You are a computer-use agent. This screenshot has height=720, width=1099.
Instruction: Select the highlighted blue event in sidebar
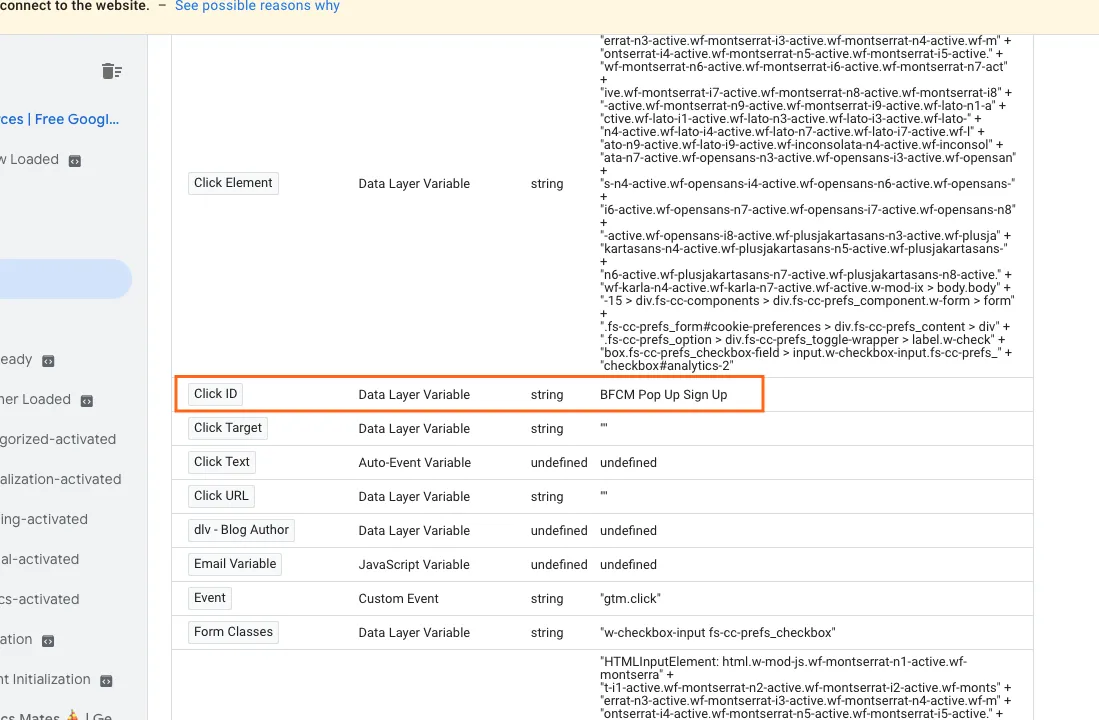click(66, 279)
